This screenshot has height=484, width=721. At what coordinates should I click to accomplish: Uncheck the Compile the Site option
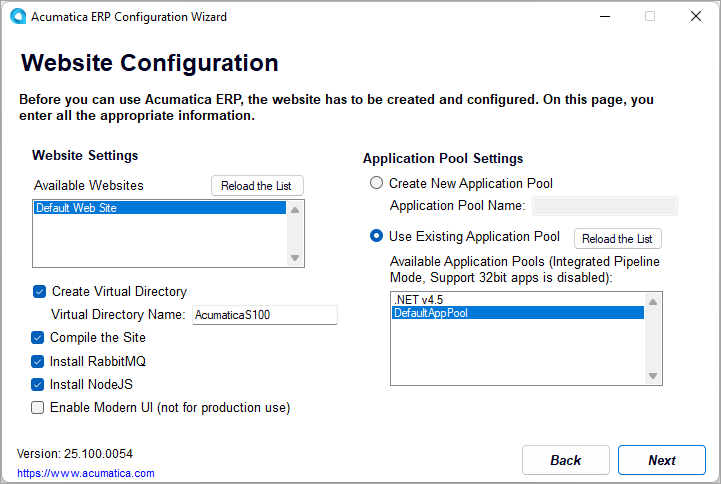(39, 338)
